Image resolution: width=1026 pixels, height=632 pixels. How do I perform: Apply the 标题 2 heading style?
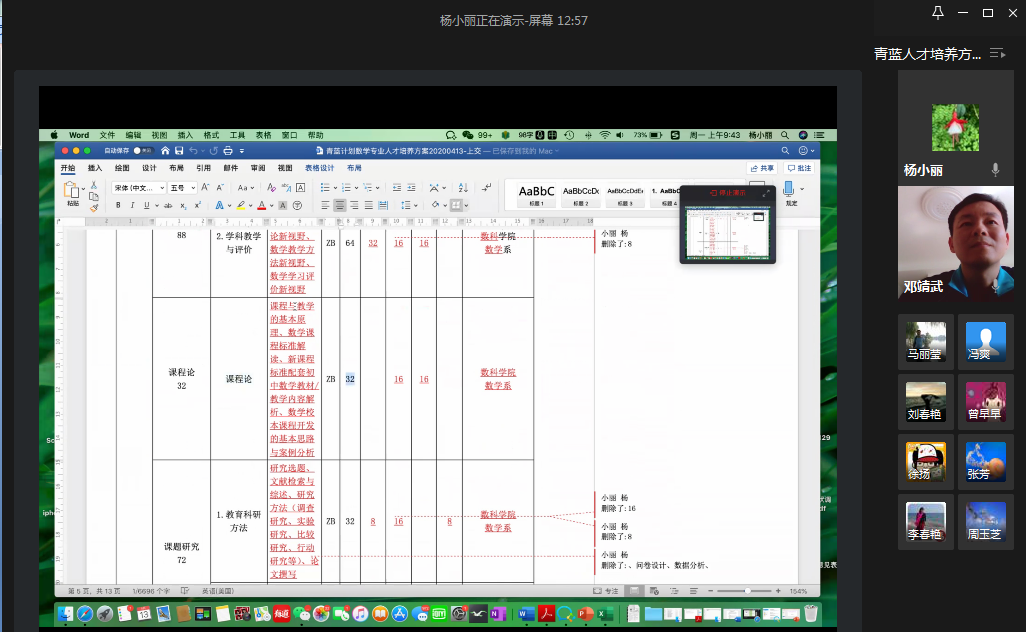click(x=581, y=194)
